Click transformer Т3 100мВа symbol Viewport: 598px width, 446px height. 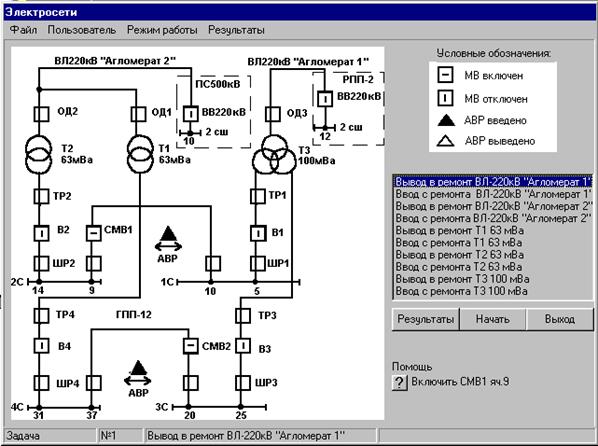point(274,155)
